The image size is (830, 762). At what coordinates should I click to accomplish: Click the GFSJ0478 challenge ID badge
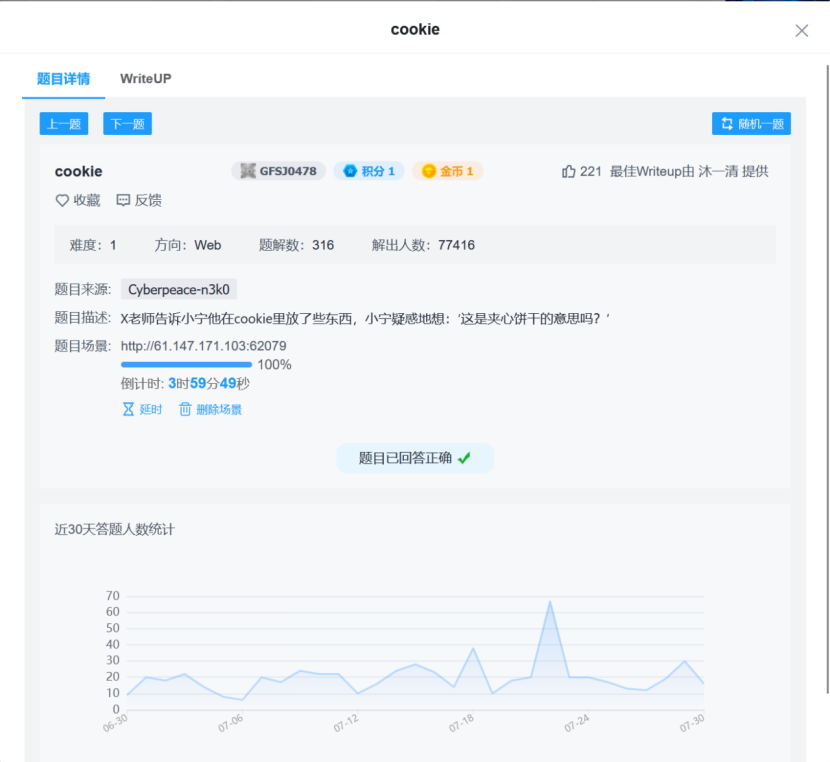[278, 171]
